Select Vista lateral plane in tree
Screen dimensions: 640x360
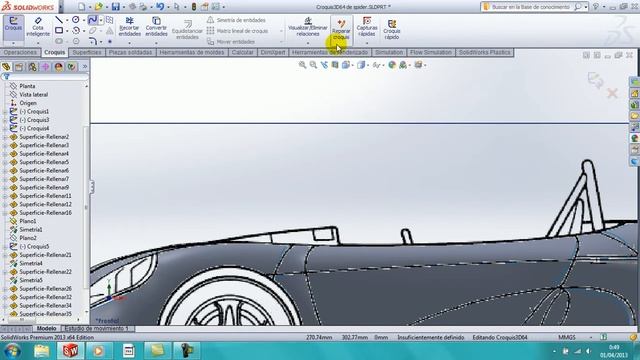(34, 94)
